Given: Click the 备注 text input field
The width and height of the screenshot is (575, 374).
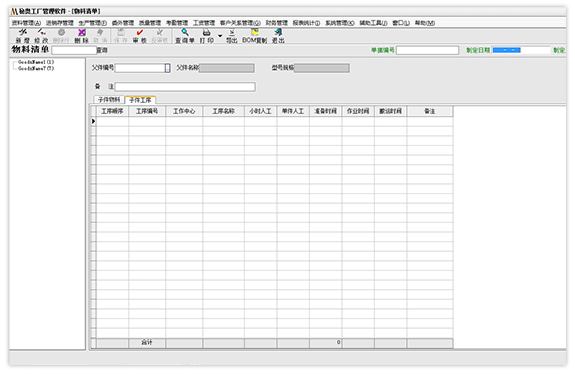Looking at the screenshot, I should click(x=185, y=87).
